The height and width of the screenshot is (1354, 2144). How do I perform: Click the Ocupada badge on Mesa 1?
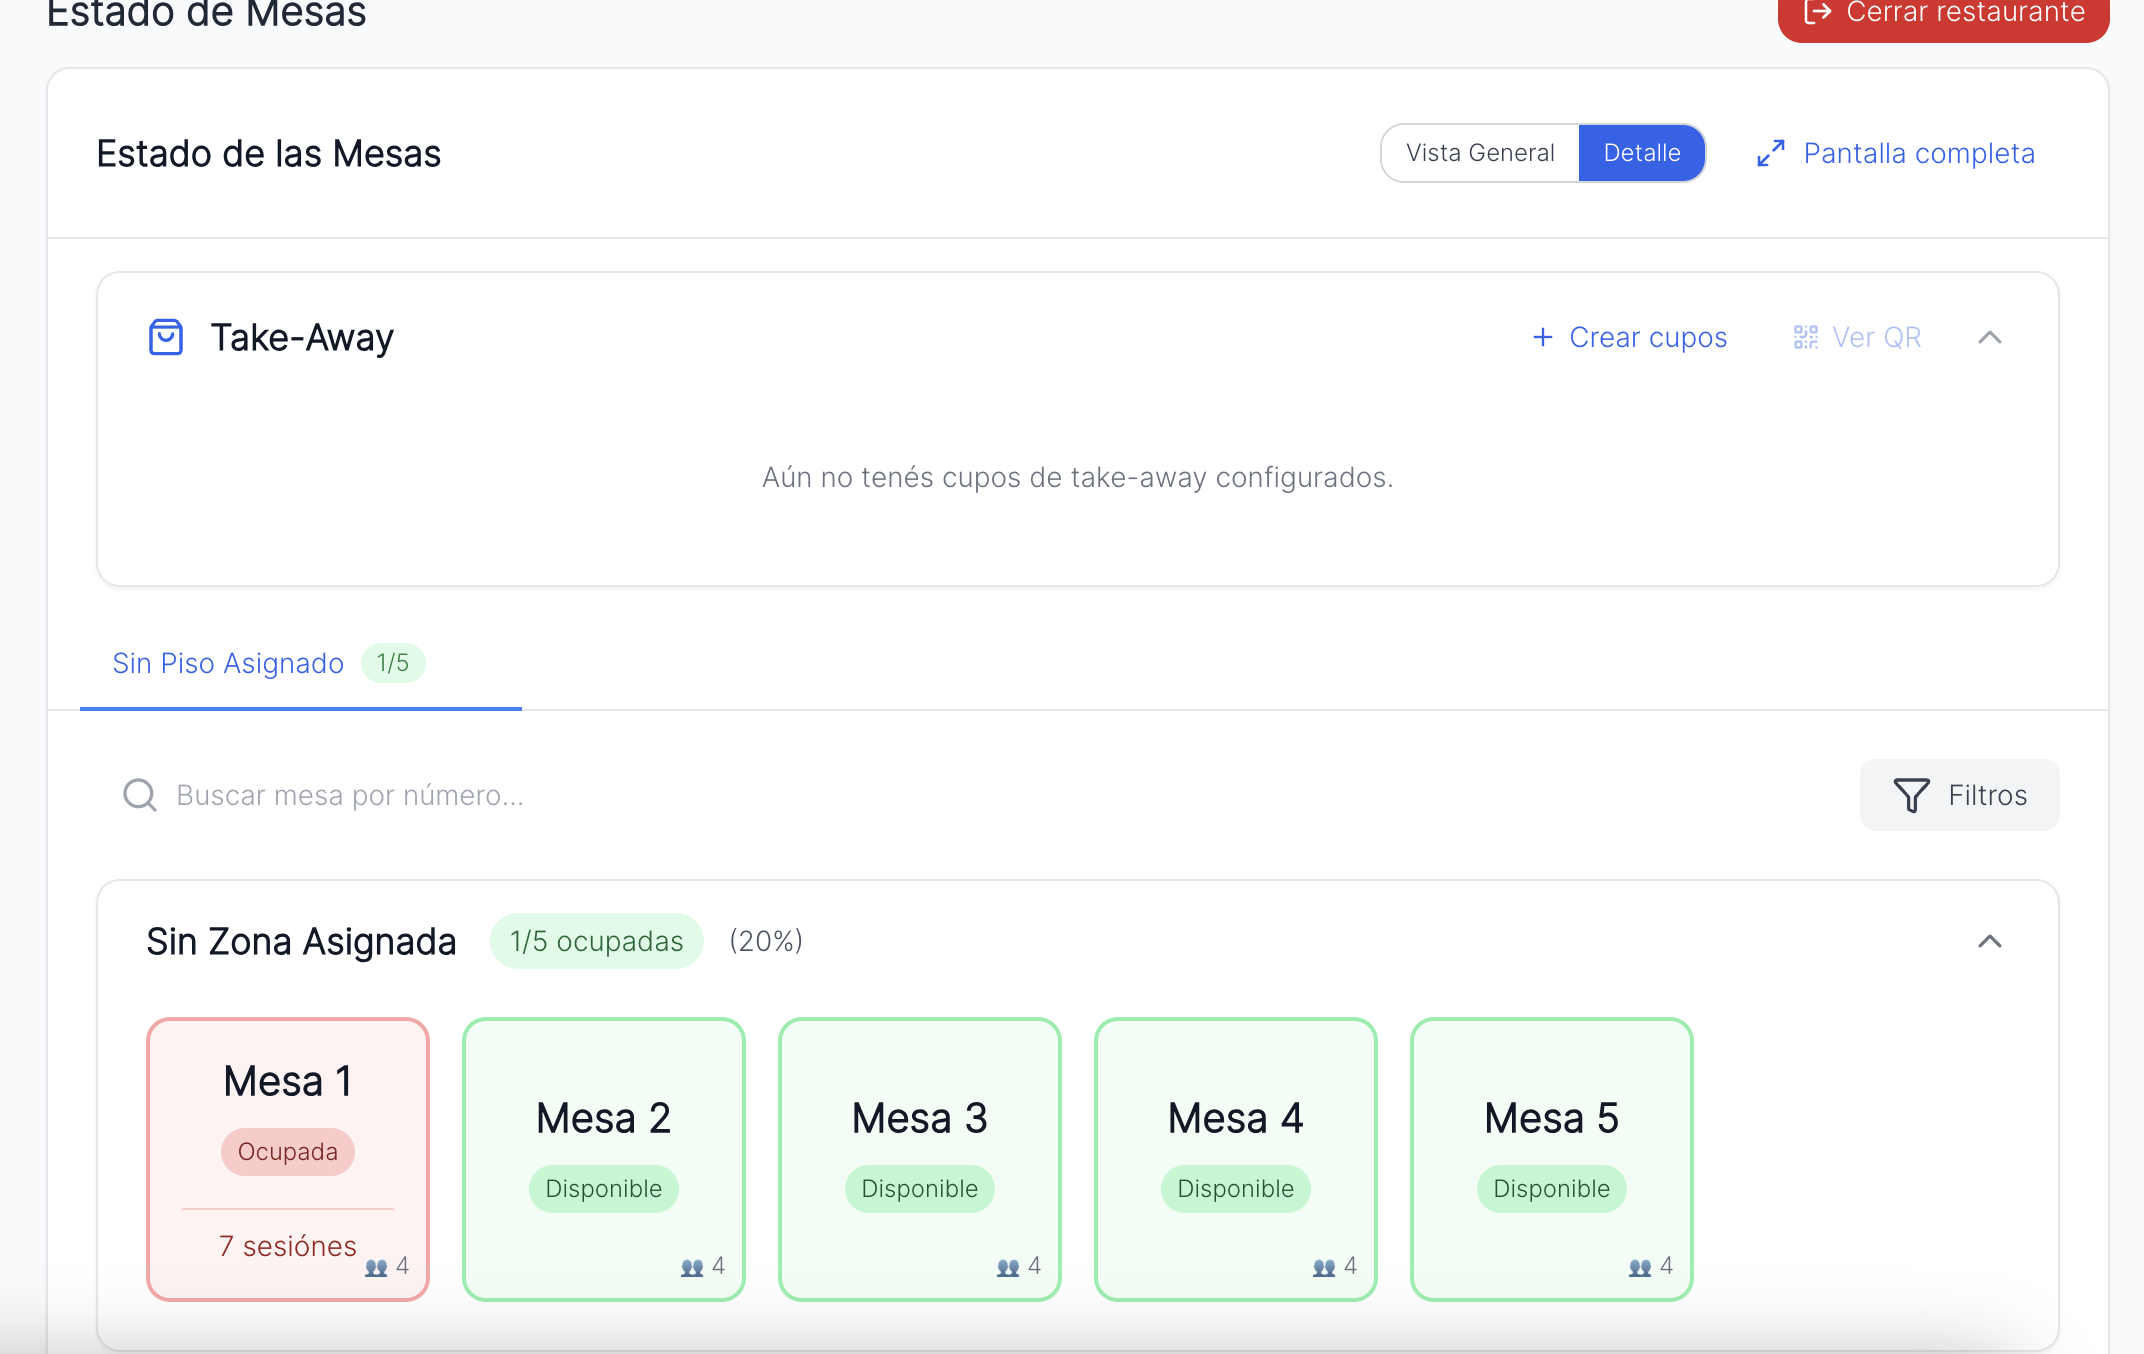coord(288,1152)
